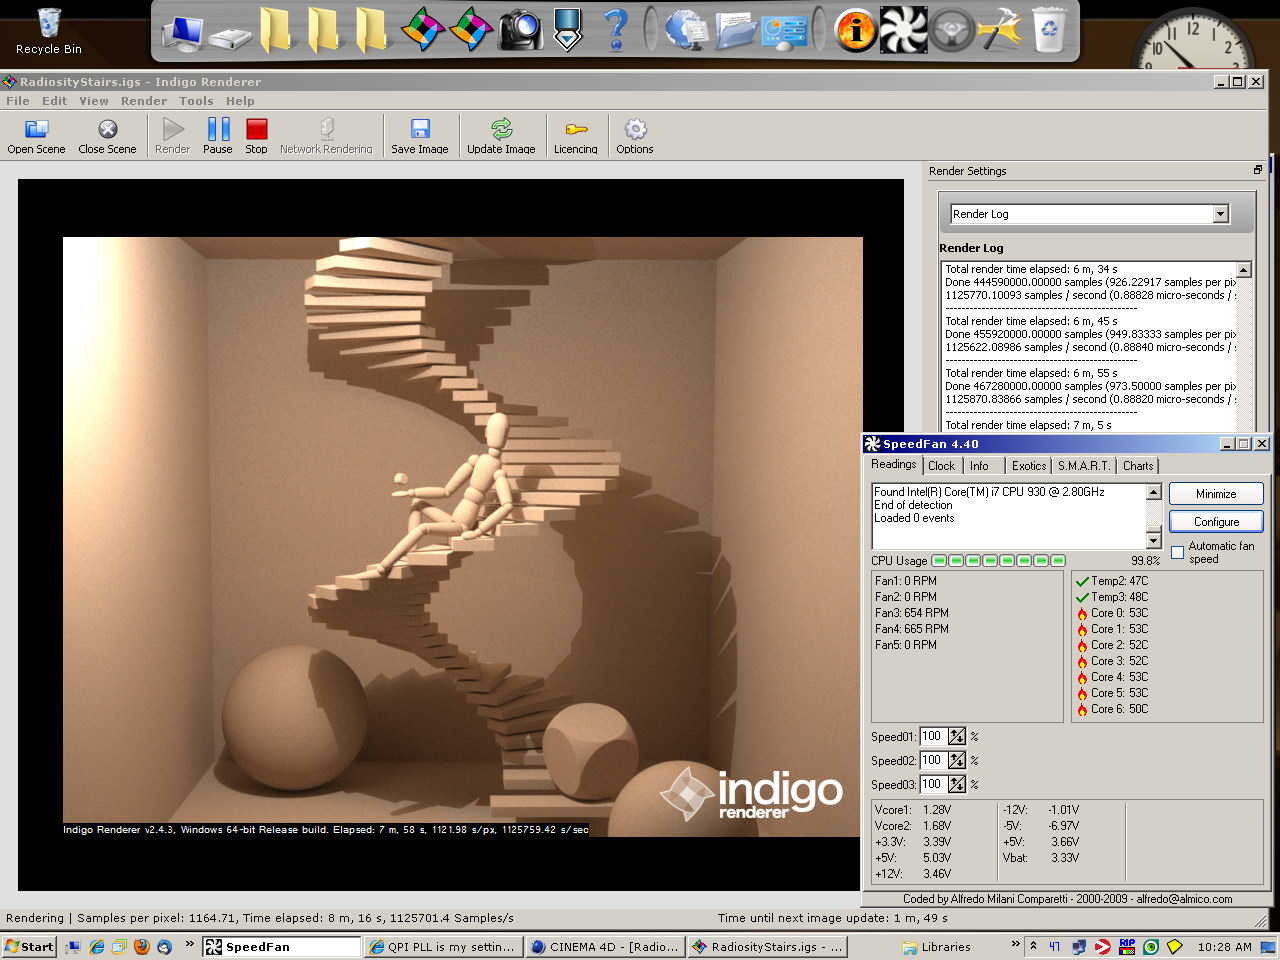Expand the Libraries toolbar overflow chevron
The width and height of the screenshot is (1280, 960).
pos(1015,943)
